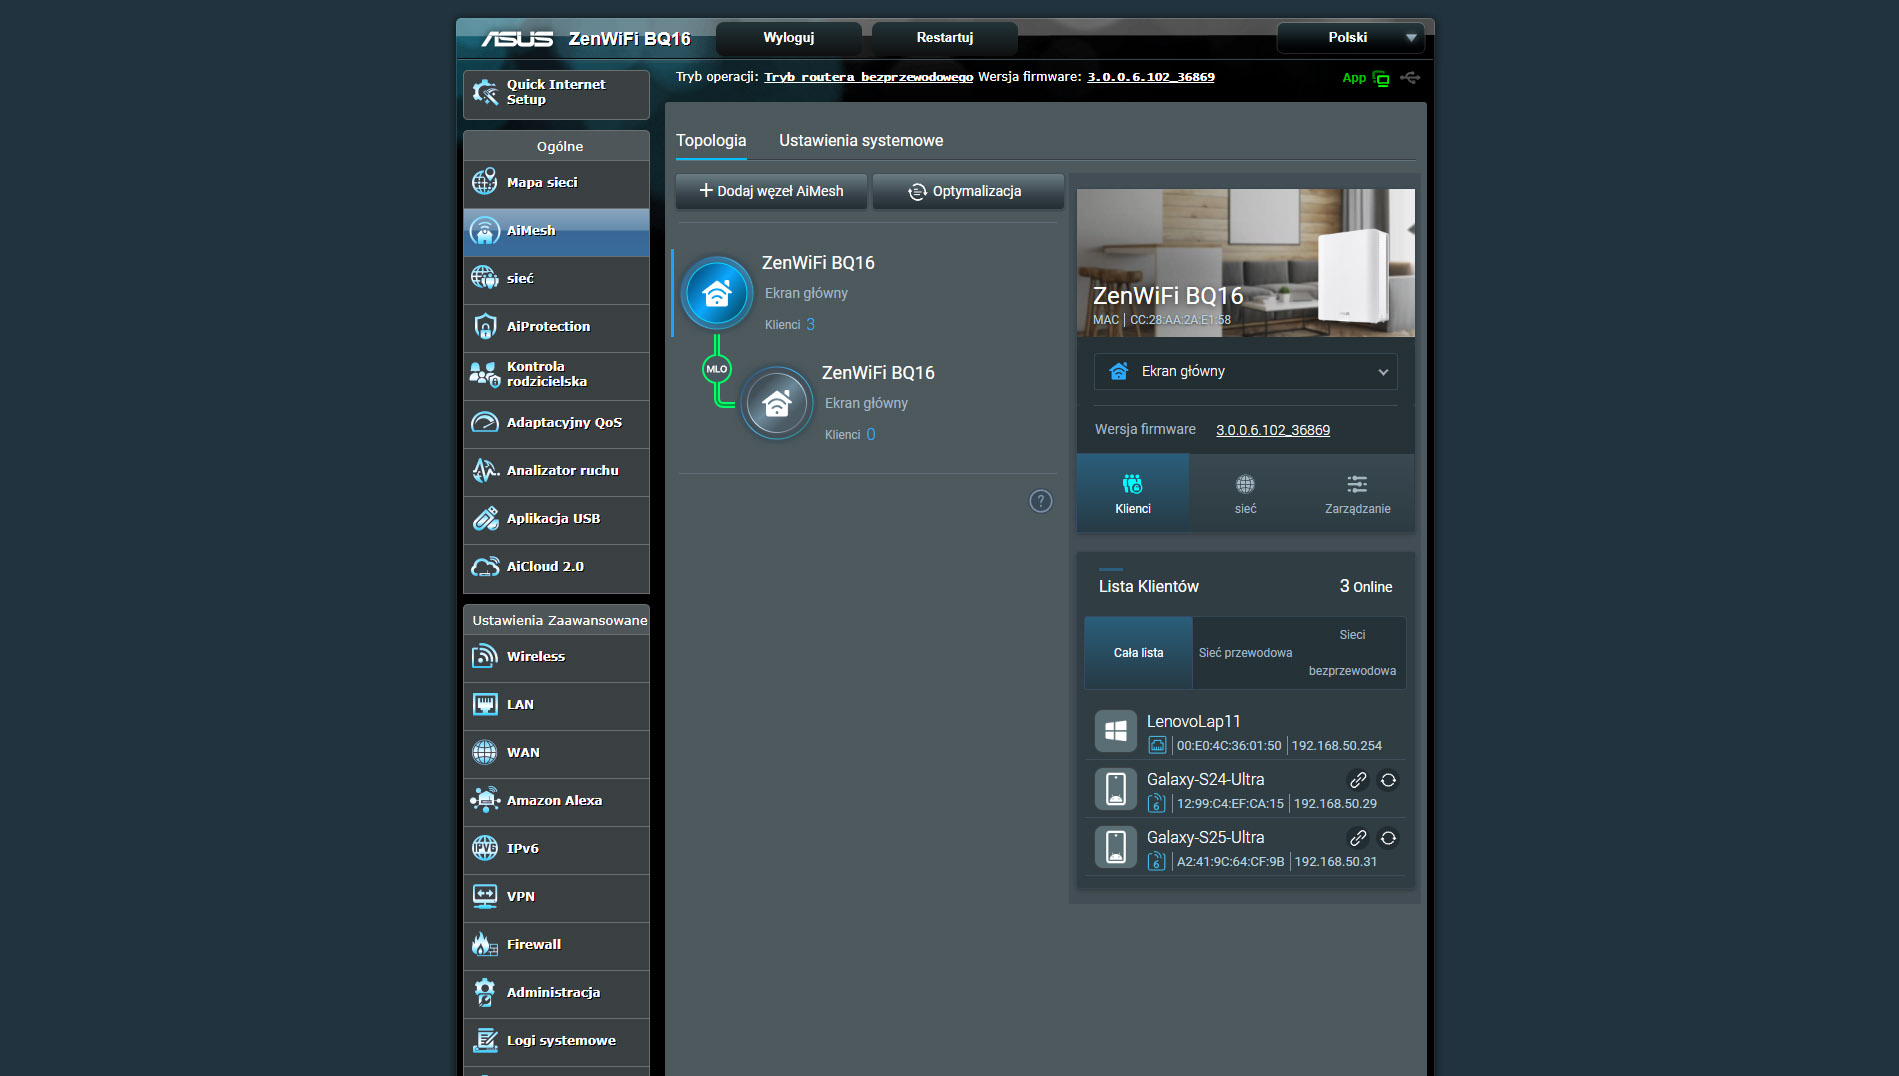The height and width of the screenshot is (1076, 1899).
Task: Open Kontrola rodzicielska settings
Action: tap(556, 375)
